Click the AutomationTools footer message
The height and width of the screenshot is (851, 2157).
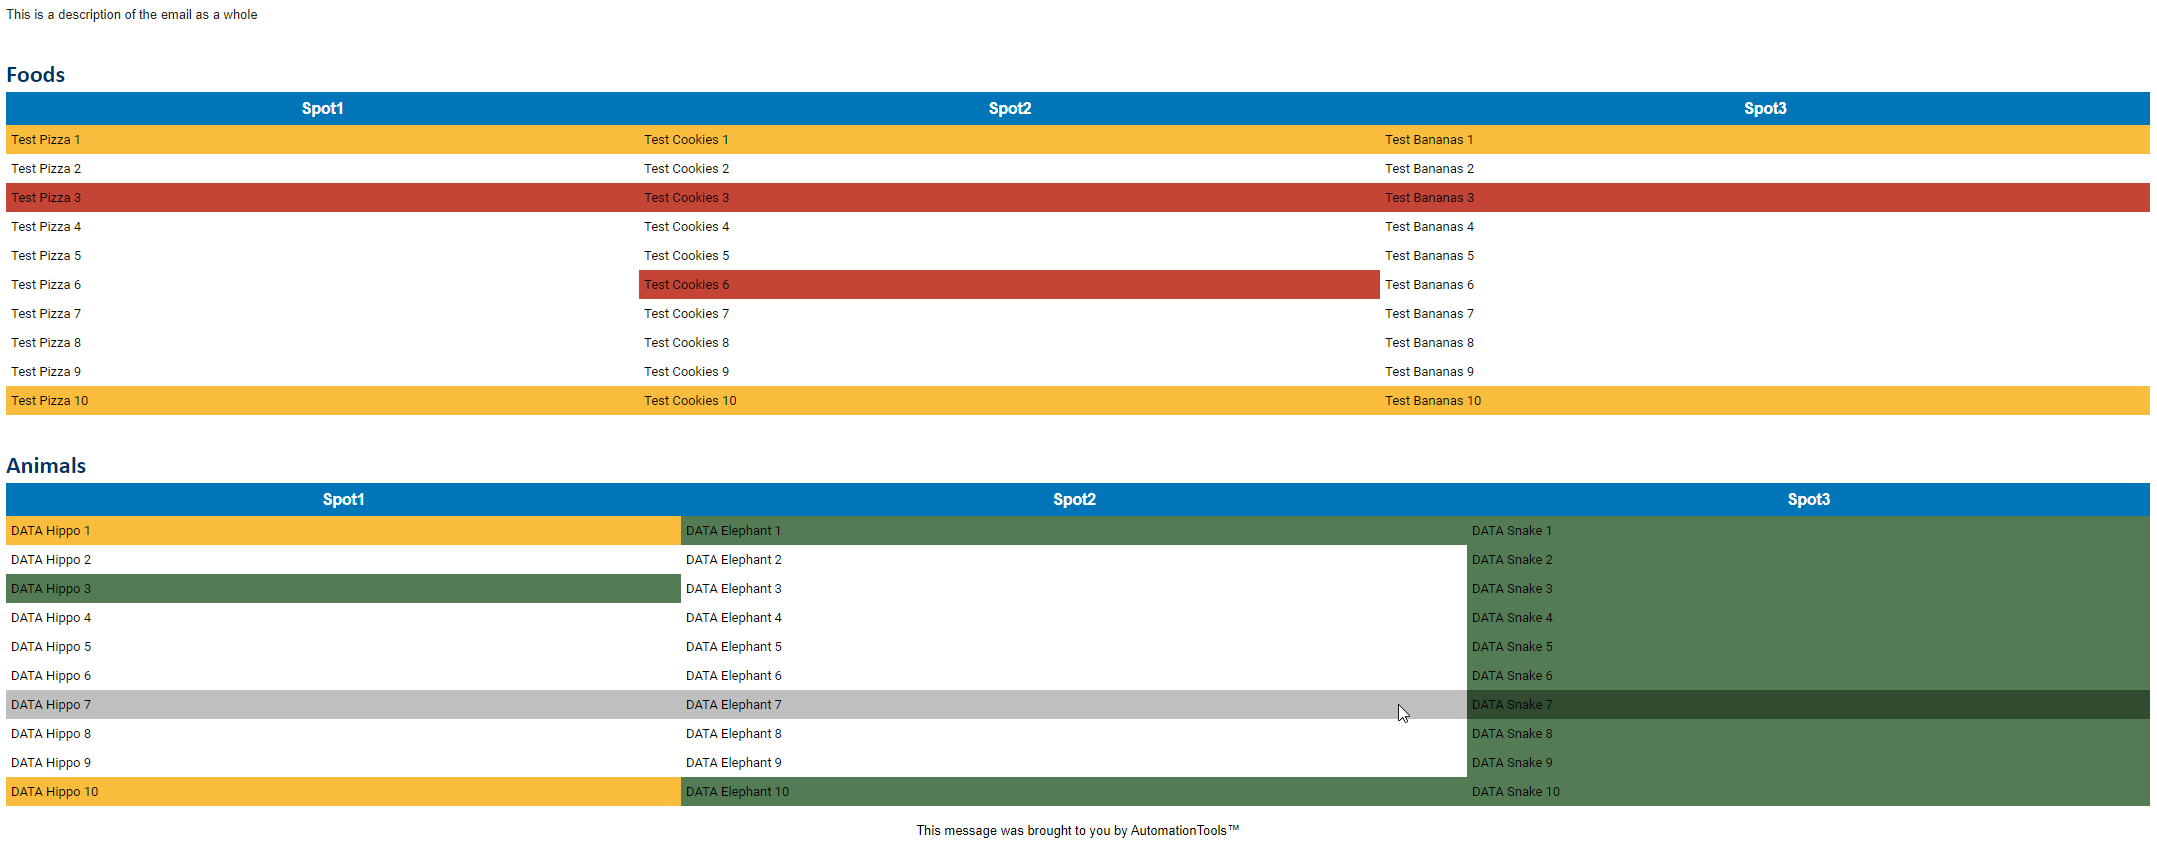coord(1078,831)
